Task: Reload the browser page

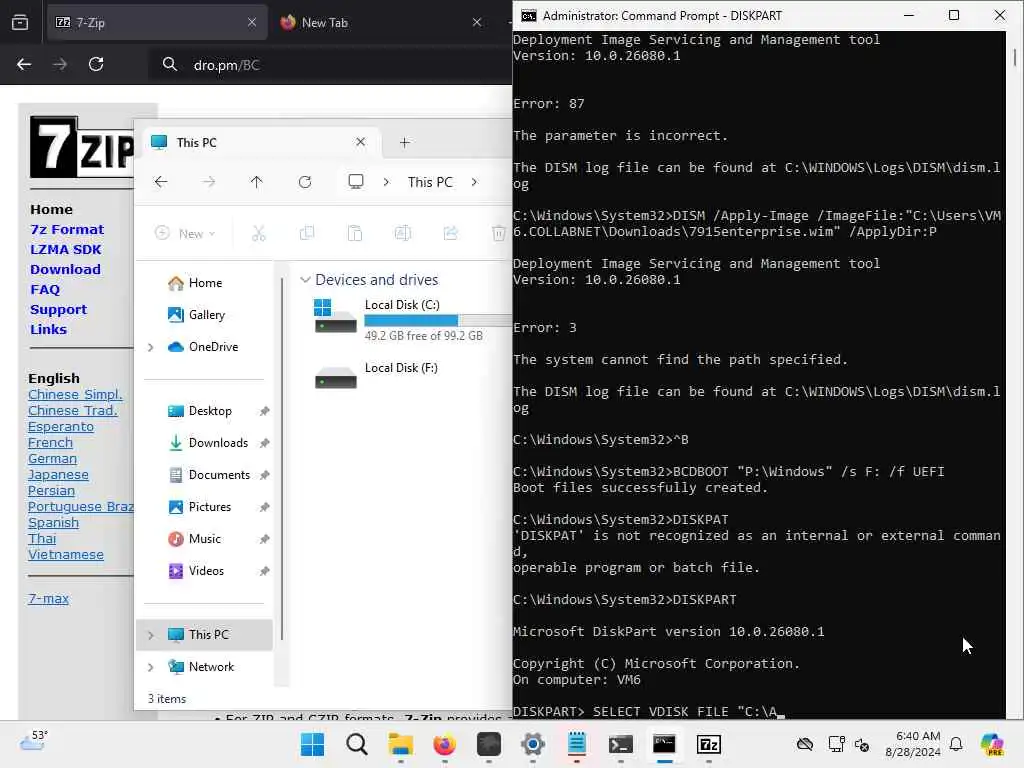Action: (96, 64)
